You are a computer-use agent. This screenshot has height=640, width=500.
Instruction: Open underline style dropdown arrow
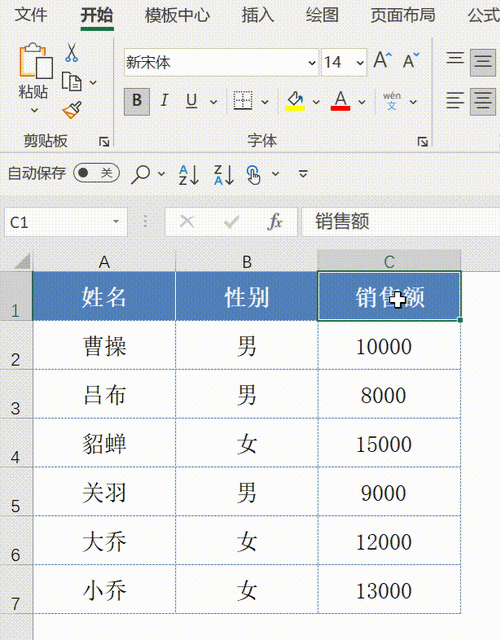[x=213, y=102]
